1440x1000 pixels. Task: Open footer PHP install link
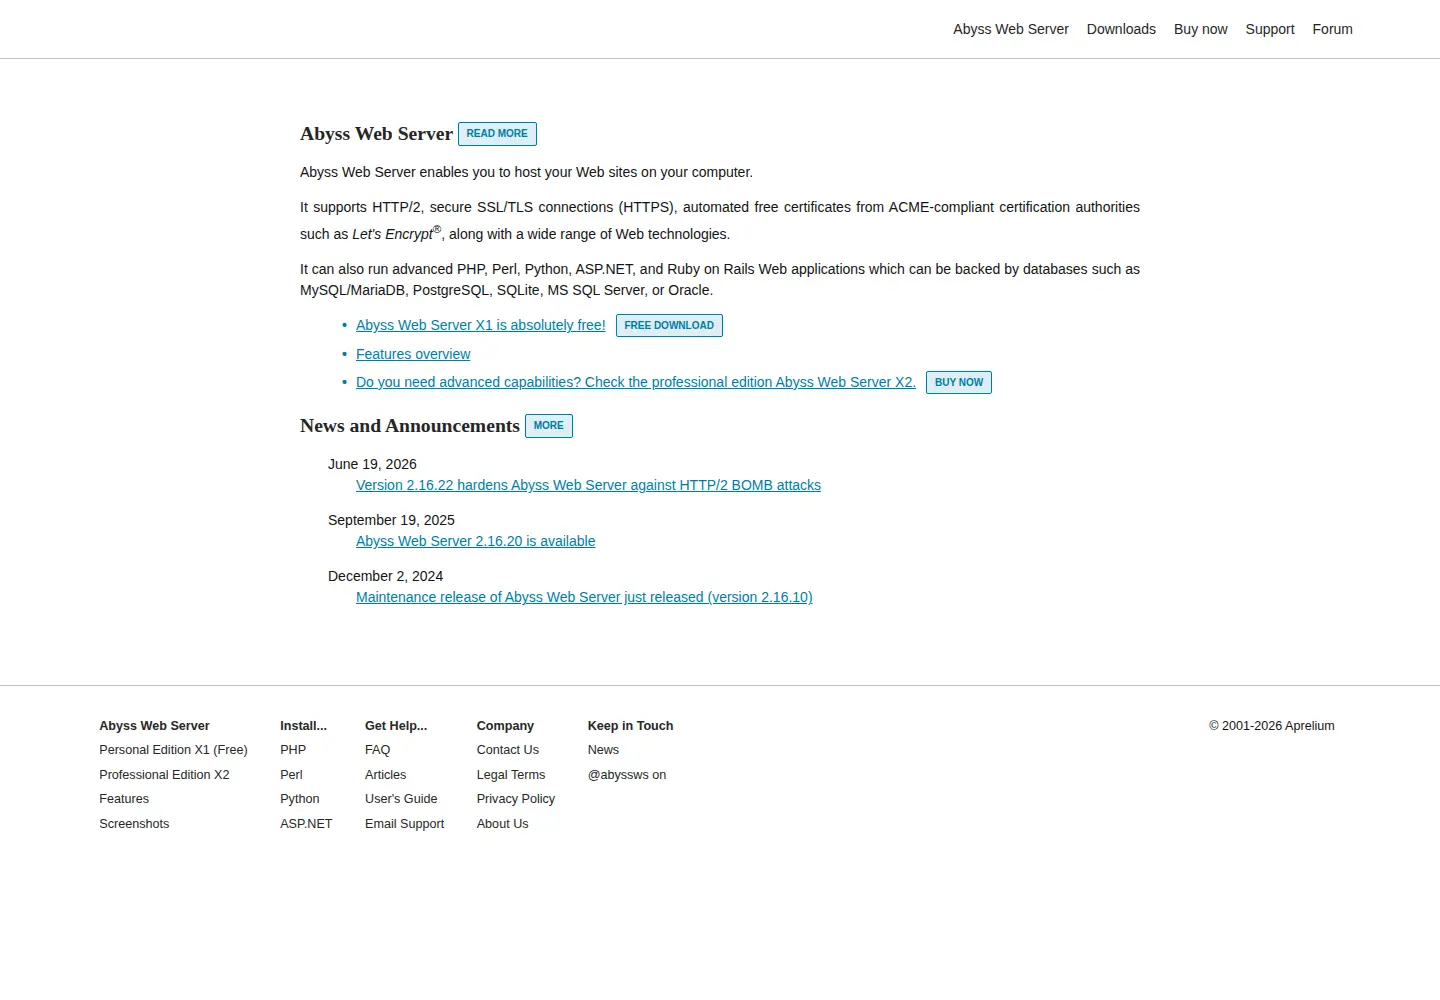click(293, 750)
